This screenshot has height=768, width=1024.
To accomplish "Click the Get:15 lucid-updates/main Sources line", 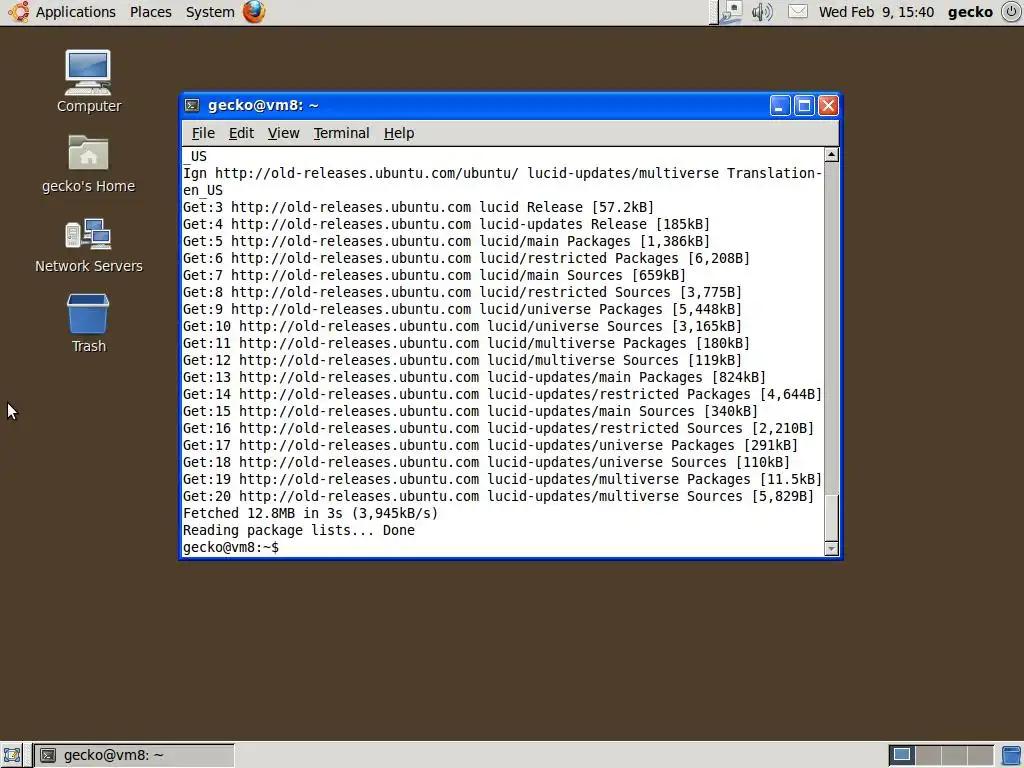I will pyautogui.click(x=470, y=411).
